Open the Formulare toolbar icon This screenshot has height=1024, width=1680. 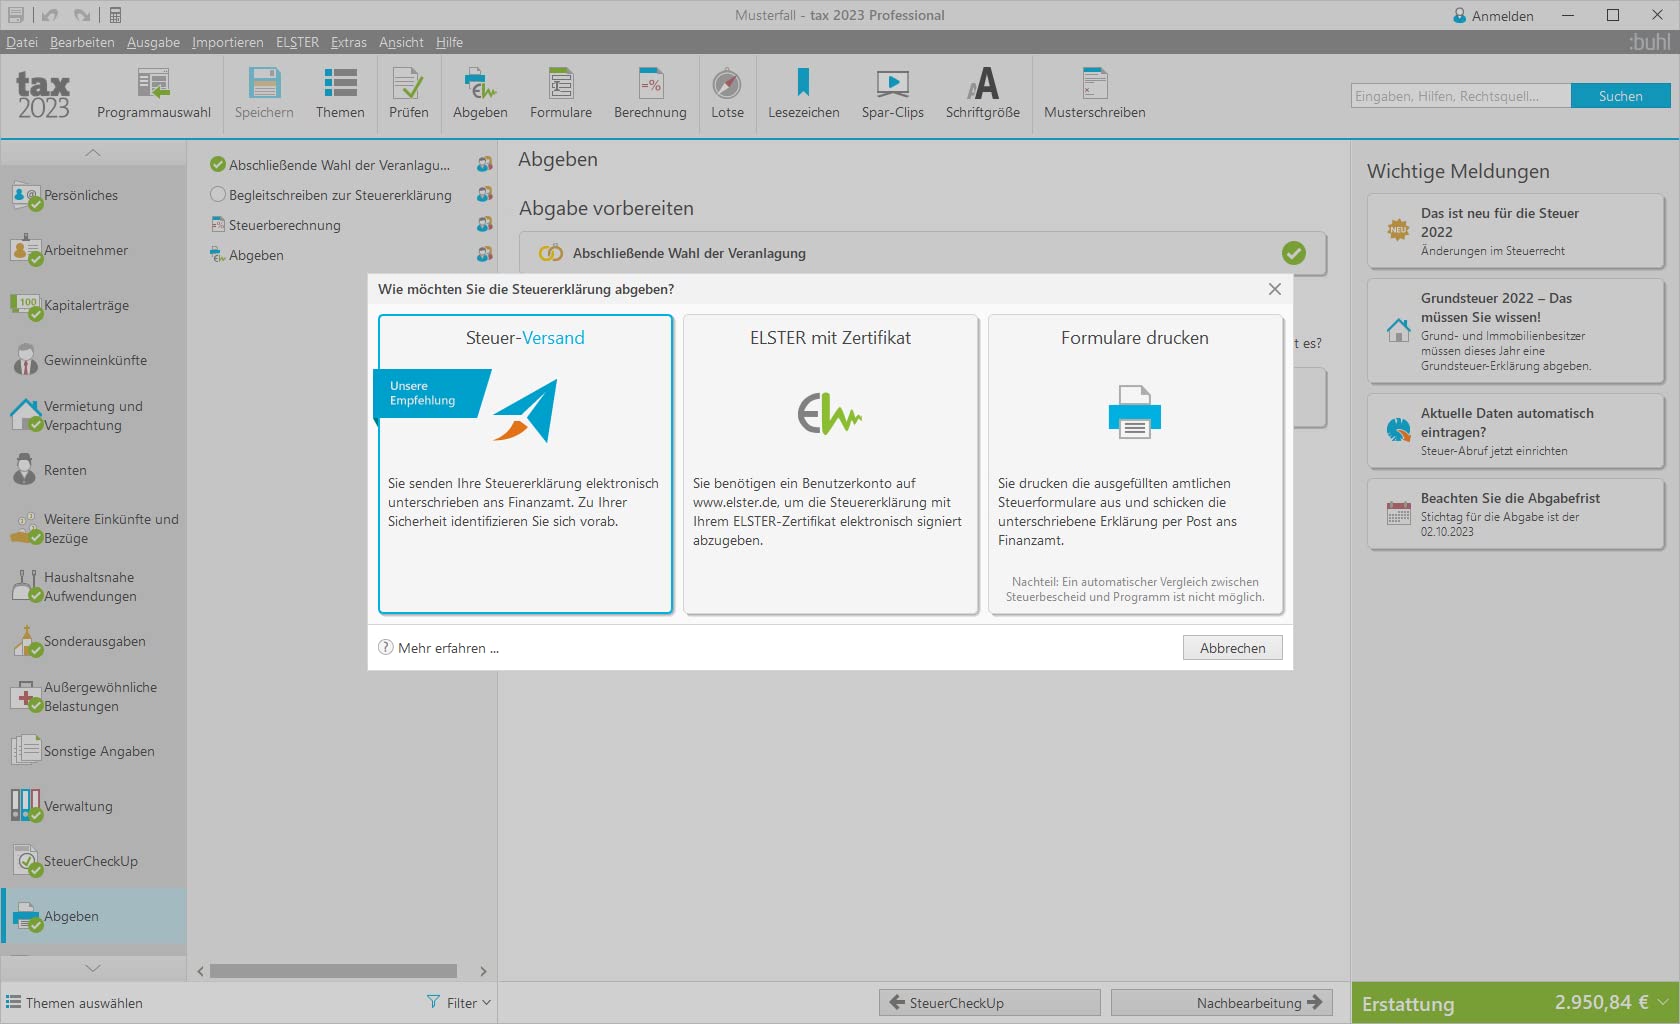pyautogui.click(x=561, y=83)
